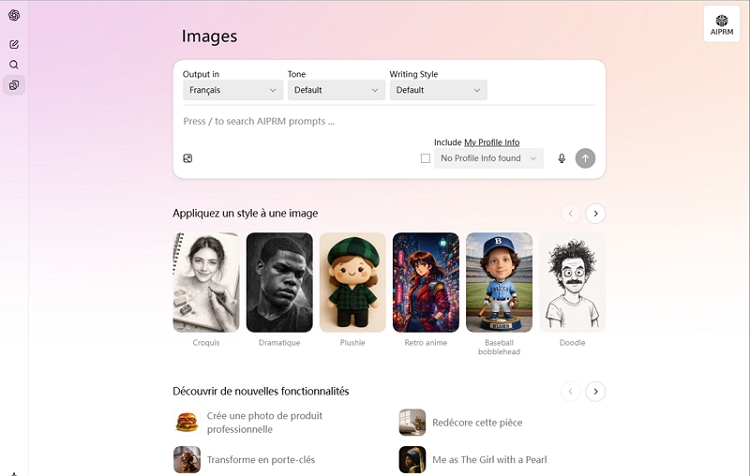Click the Images page heading
750x476 pixels.
click(210, 36)
